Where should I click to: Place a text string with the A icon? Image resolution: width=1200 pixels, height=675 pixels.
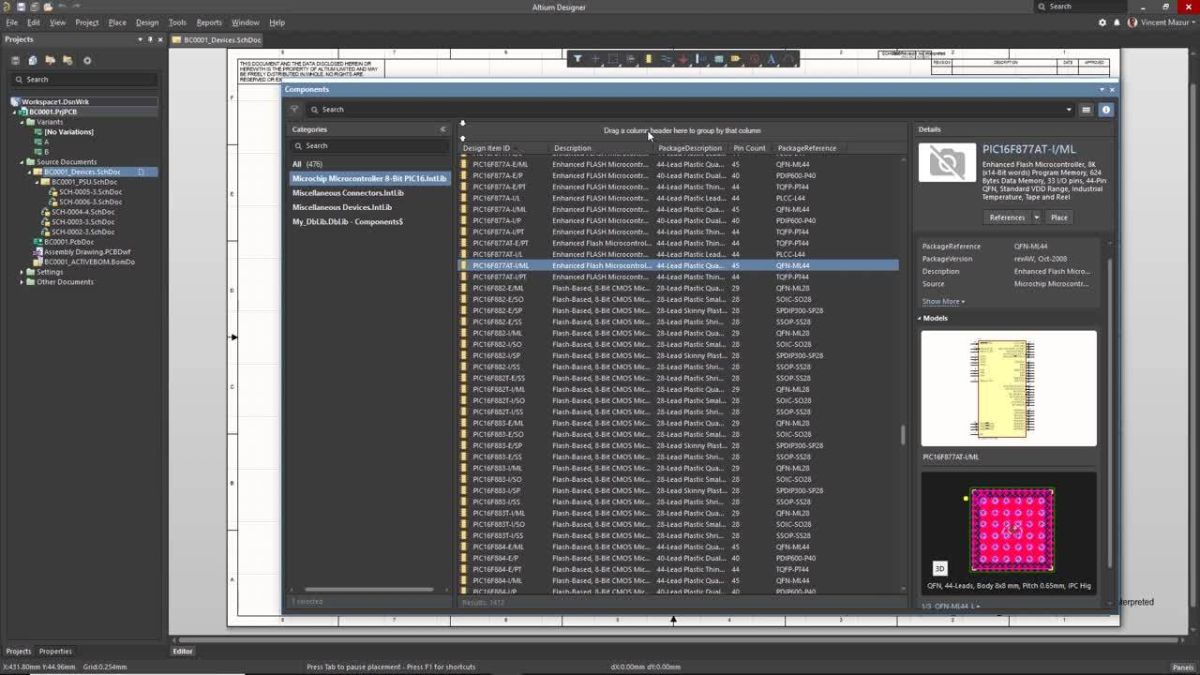pos(772,59)
